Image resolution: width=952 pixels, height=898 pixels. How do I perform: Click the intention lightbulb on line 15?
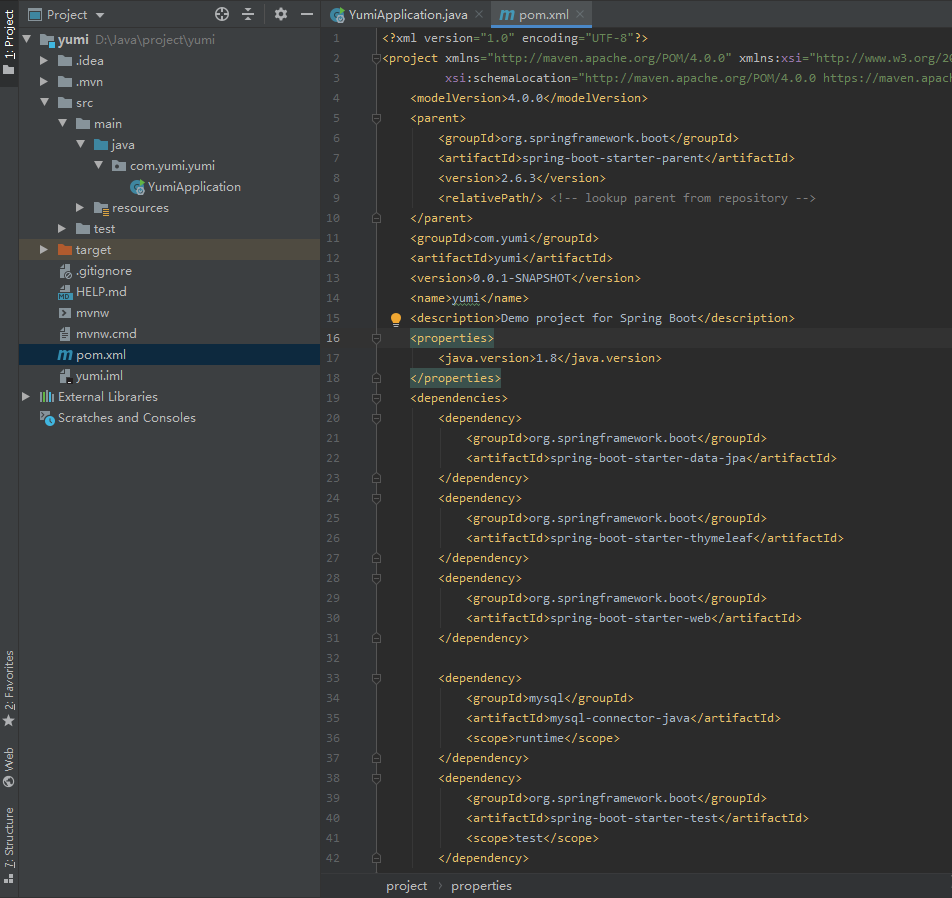coord(396,319)
